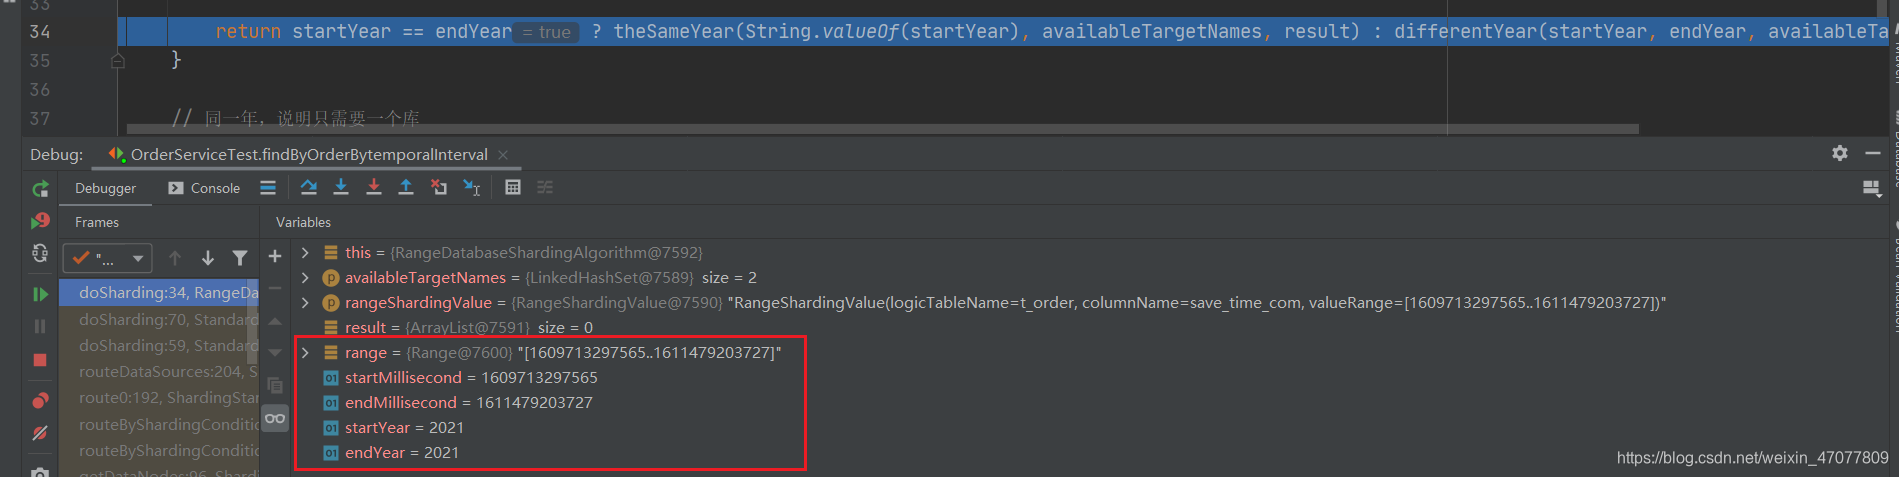Click Show Execution Point icon

[268, 187]
